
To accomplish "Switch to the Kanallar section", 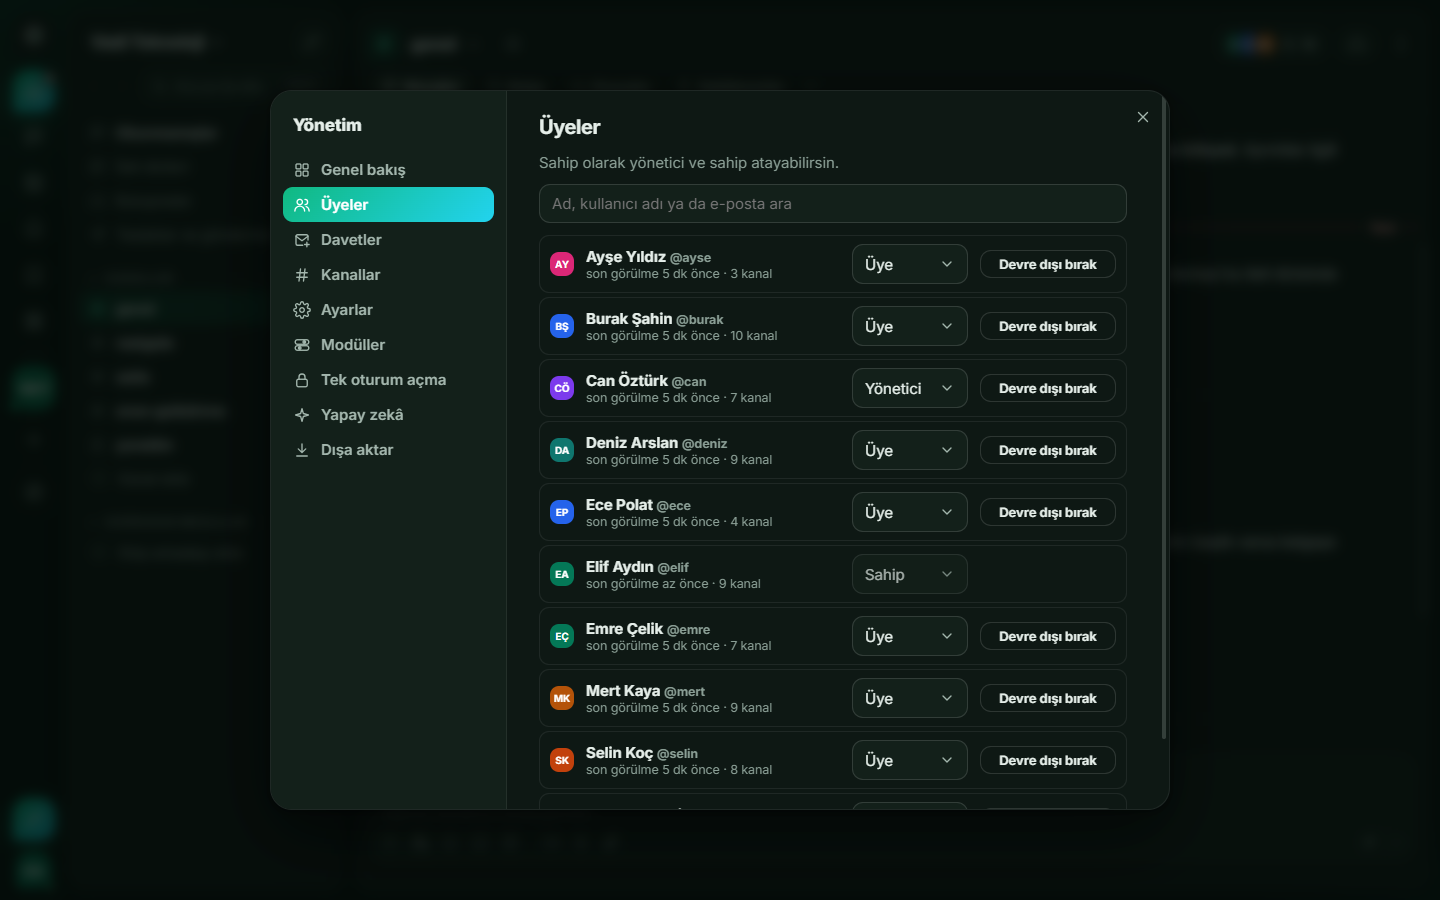I will (x=388, y=275).
